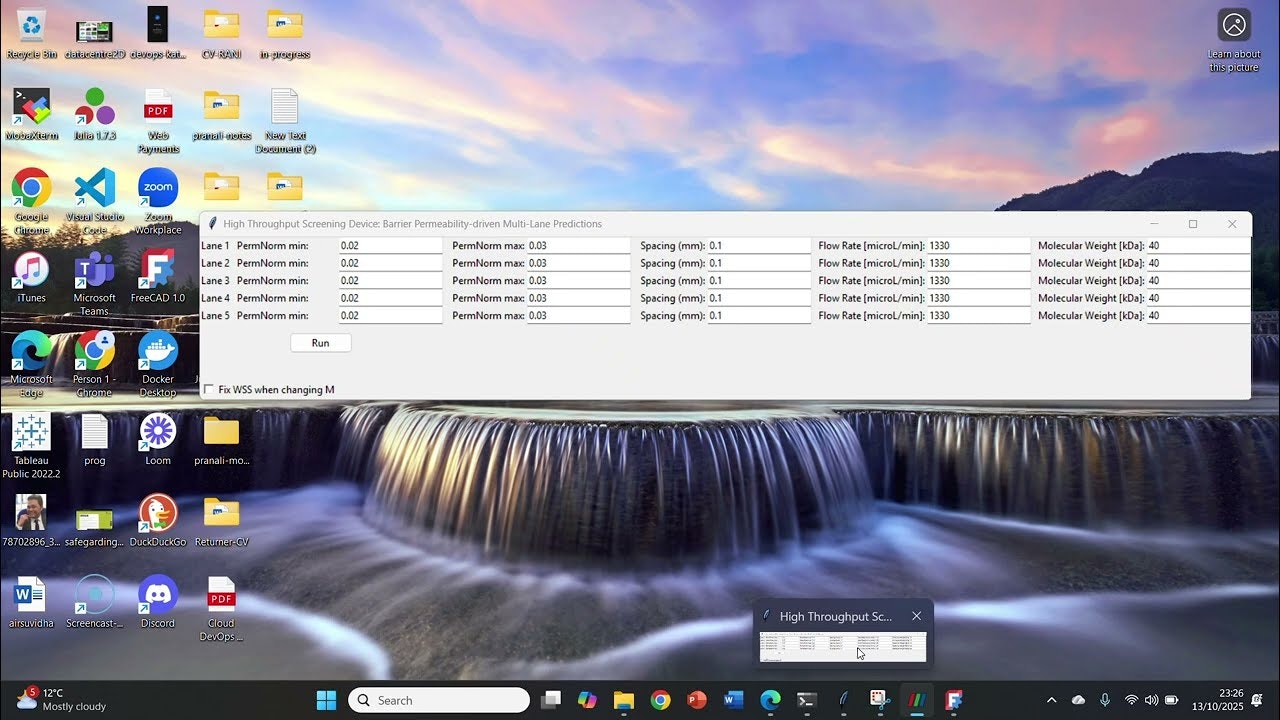Click the Run button
The width and height of the screenshot is (1280, 720).
320,343
